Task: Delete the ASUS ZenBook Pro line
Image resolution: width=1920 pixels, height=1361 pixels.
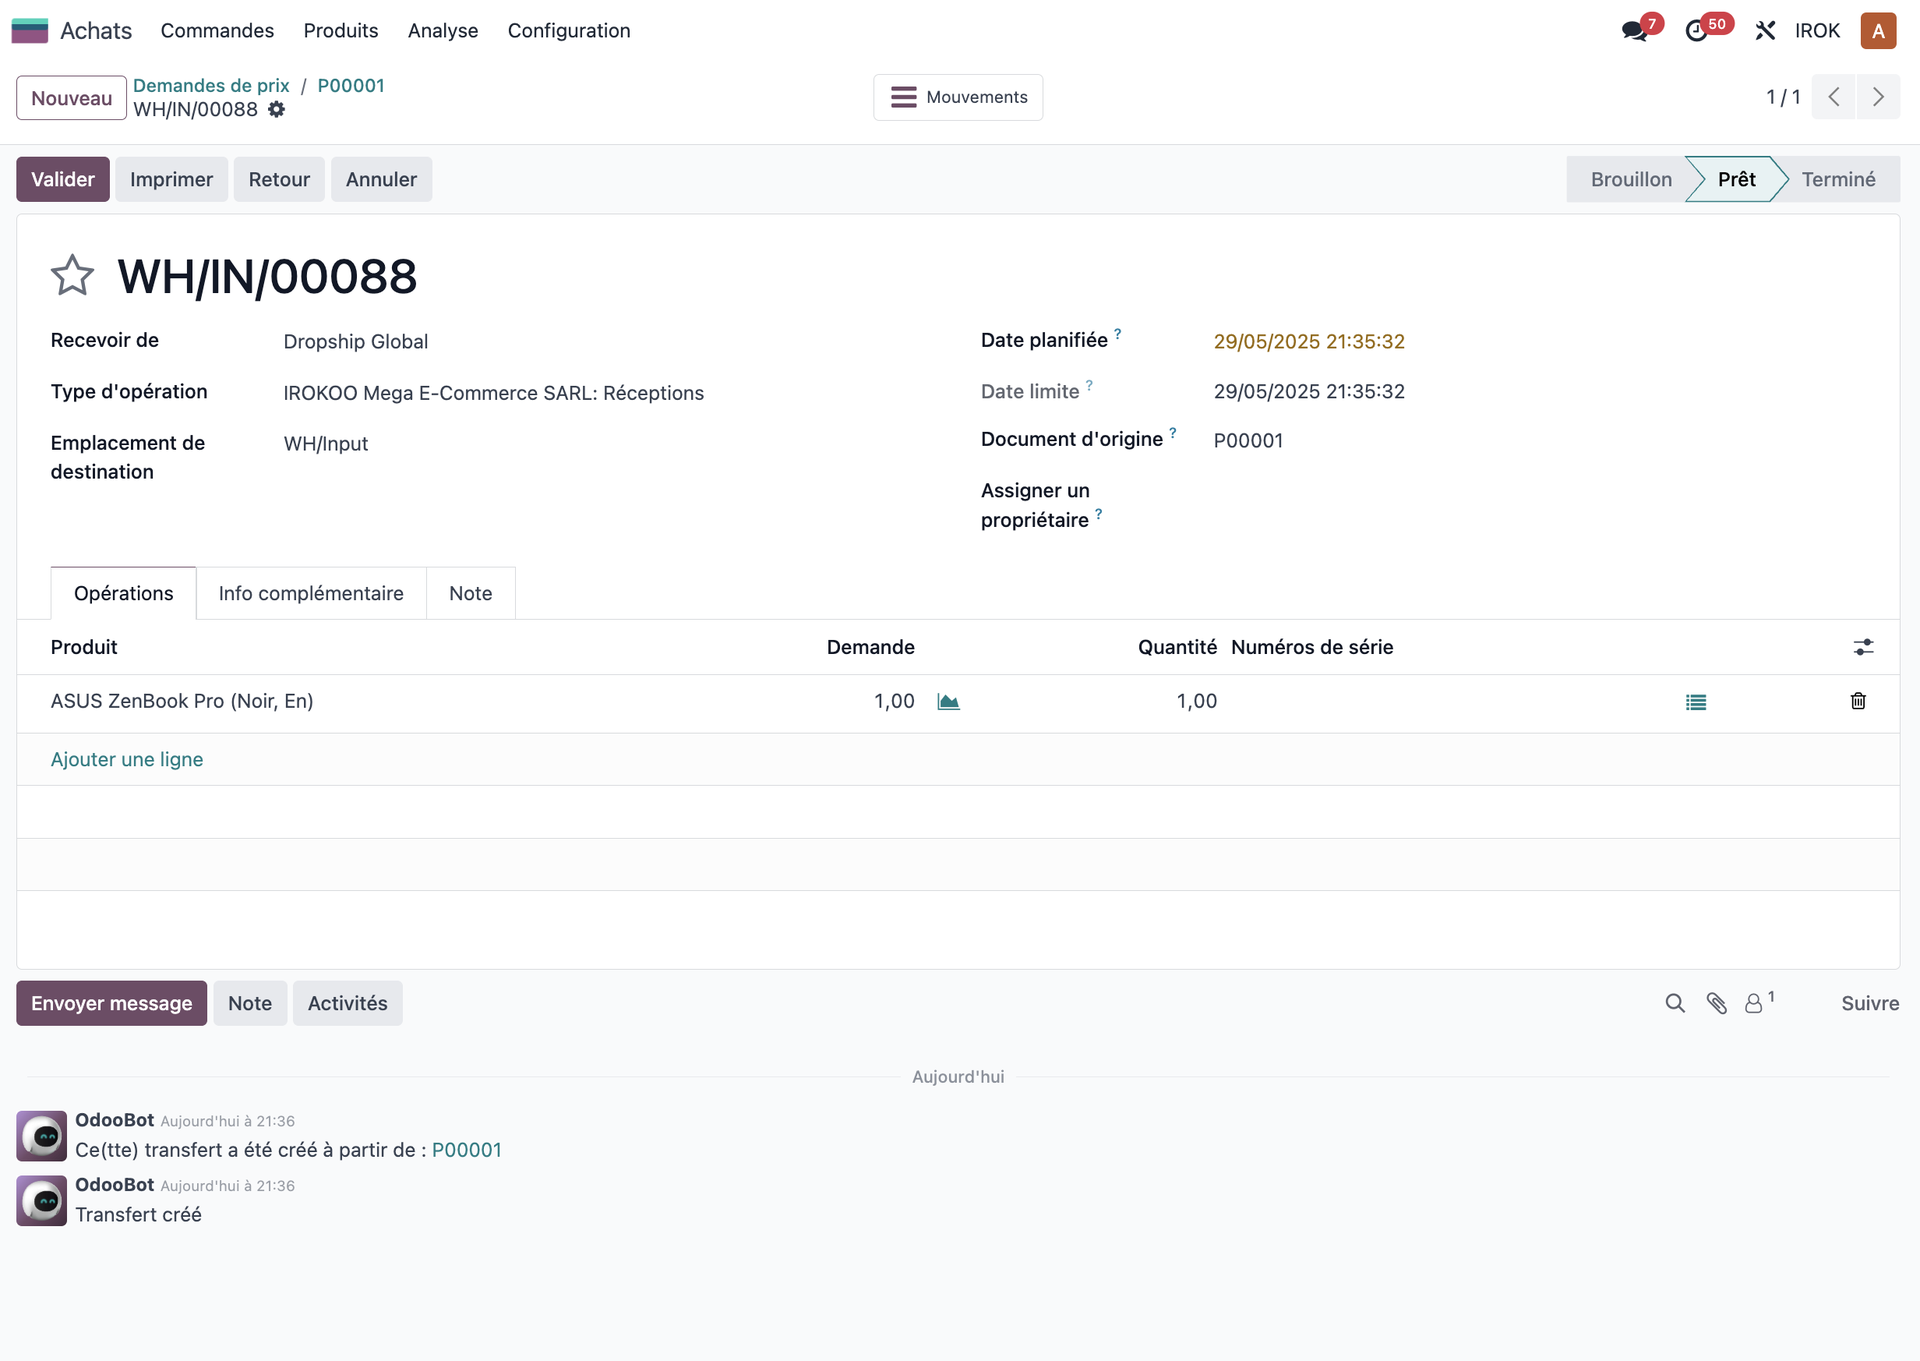Action: coord(1858,701)
